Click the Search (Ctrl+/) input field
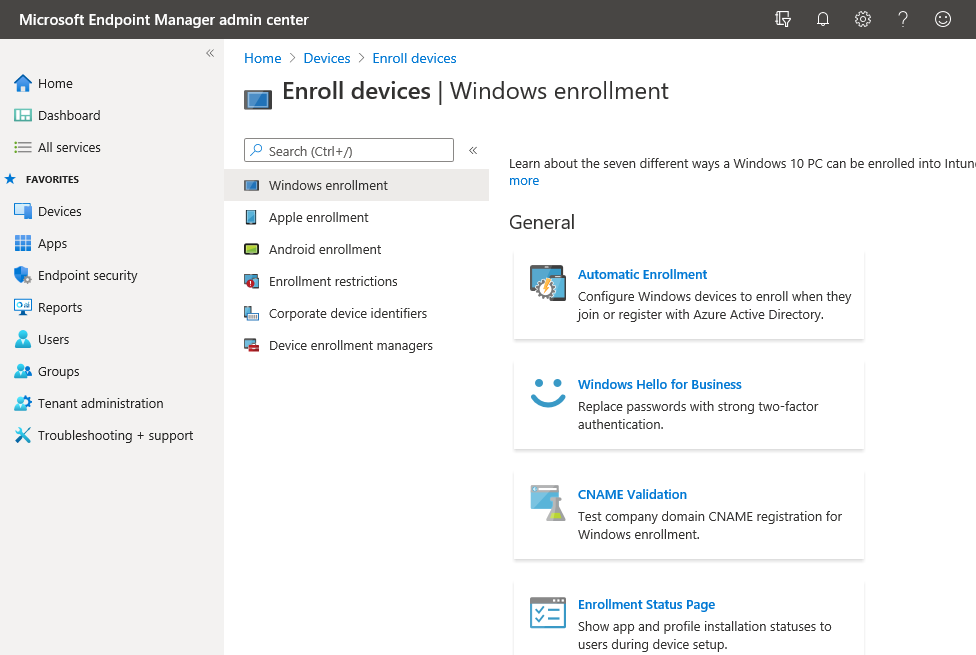This screenshot has height=655, width=976. [x=355, y=151]
